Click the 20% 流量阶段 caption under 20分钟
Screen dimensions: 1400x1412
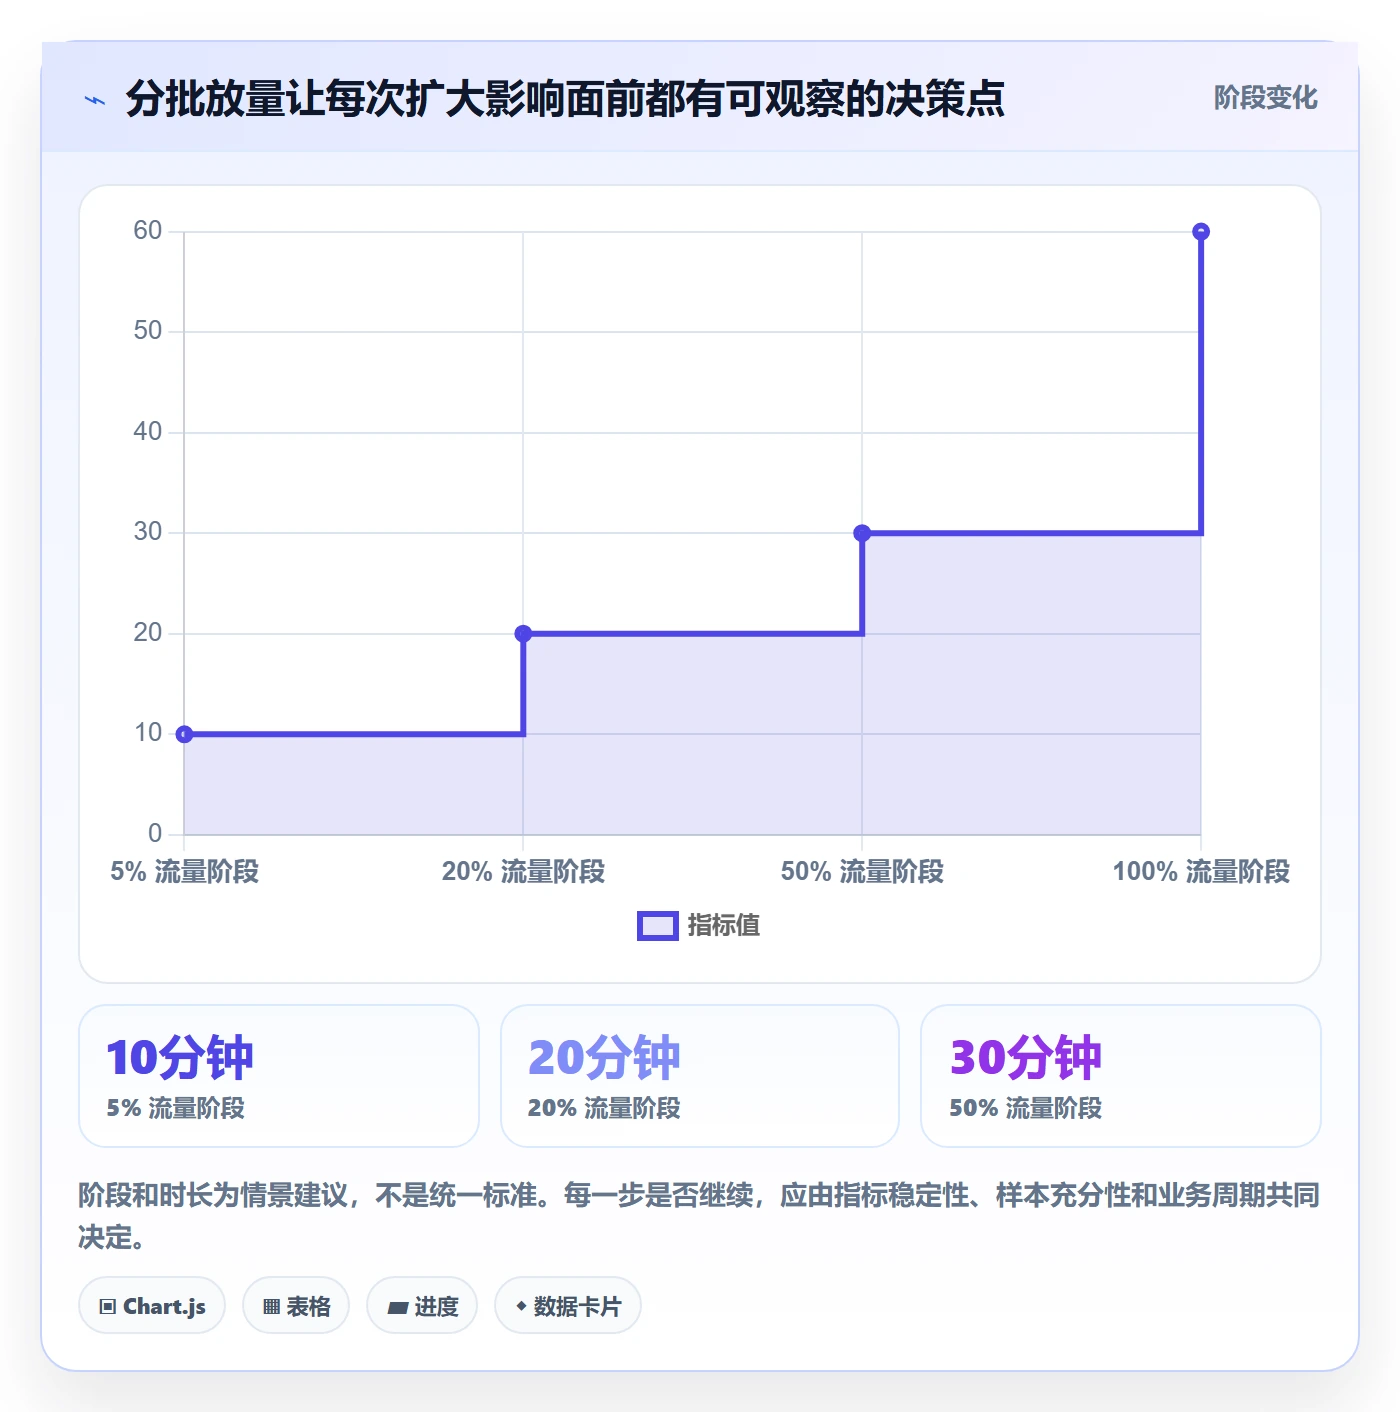(604, 1108)
